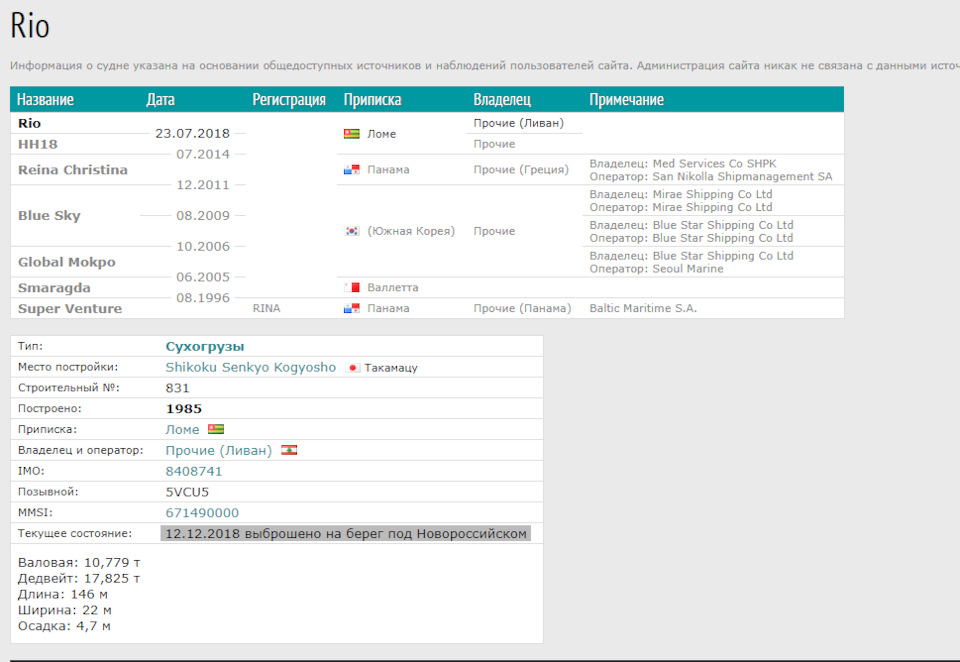Open the Сухогрузы ship type link

click(204, 347)
